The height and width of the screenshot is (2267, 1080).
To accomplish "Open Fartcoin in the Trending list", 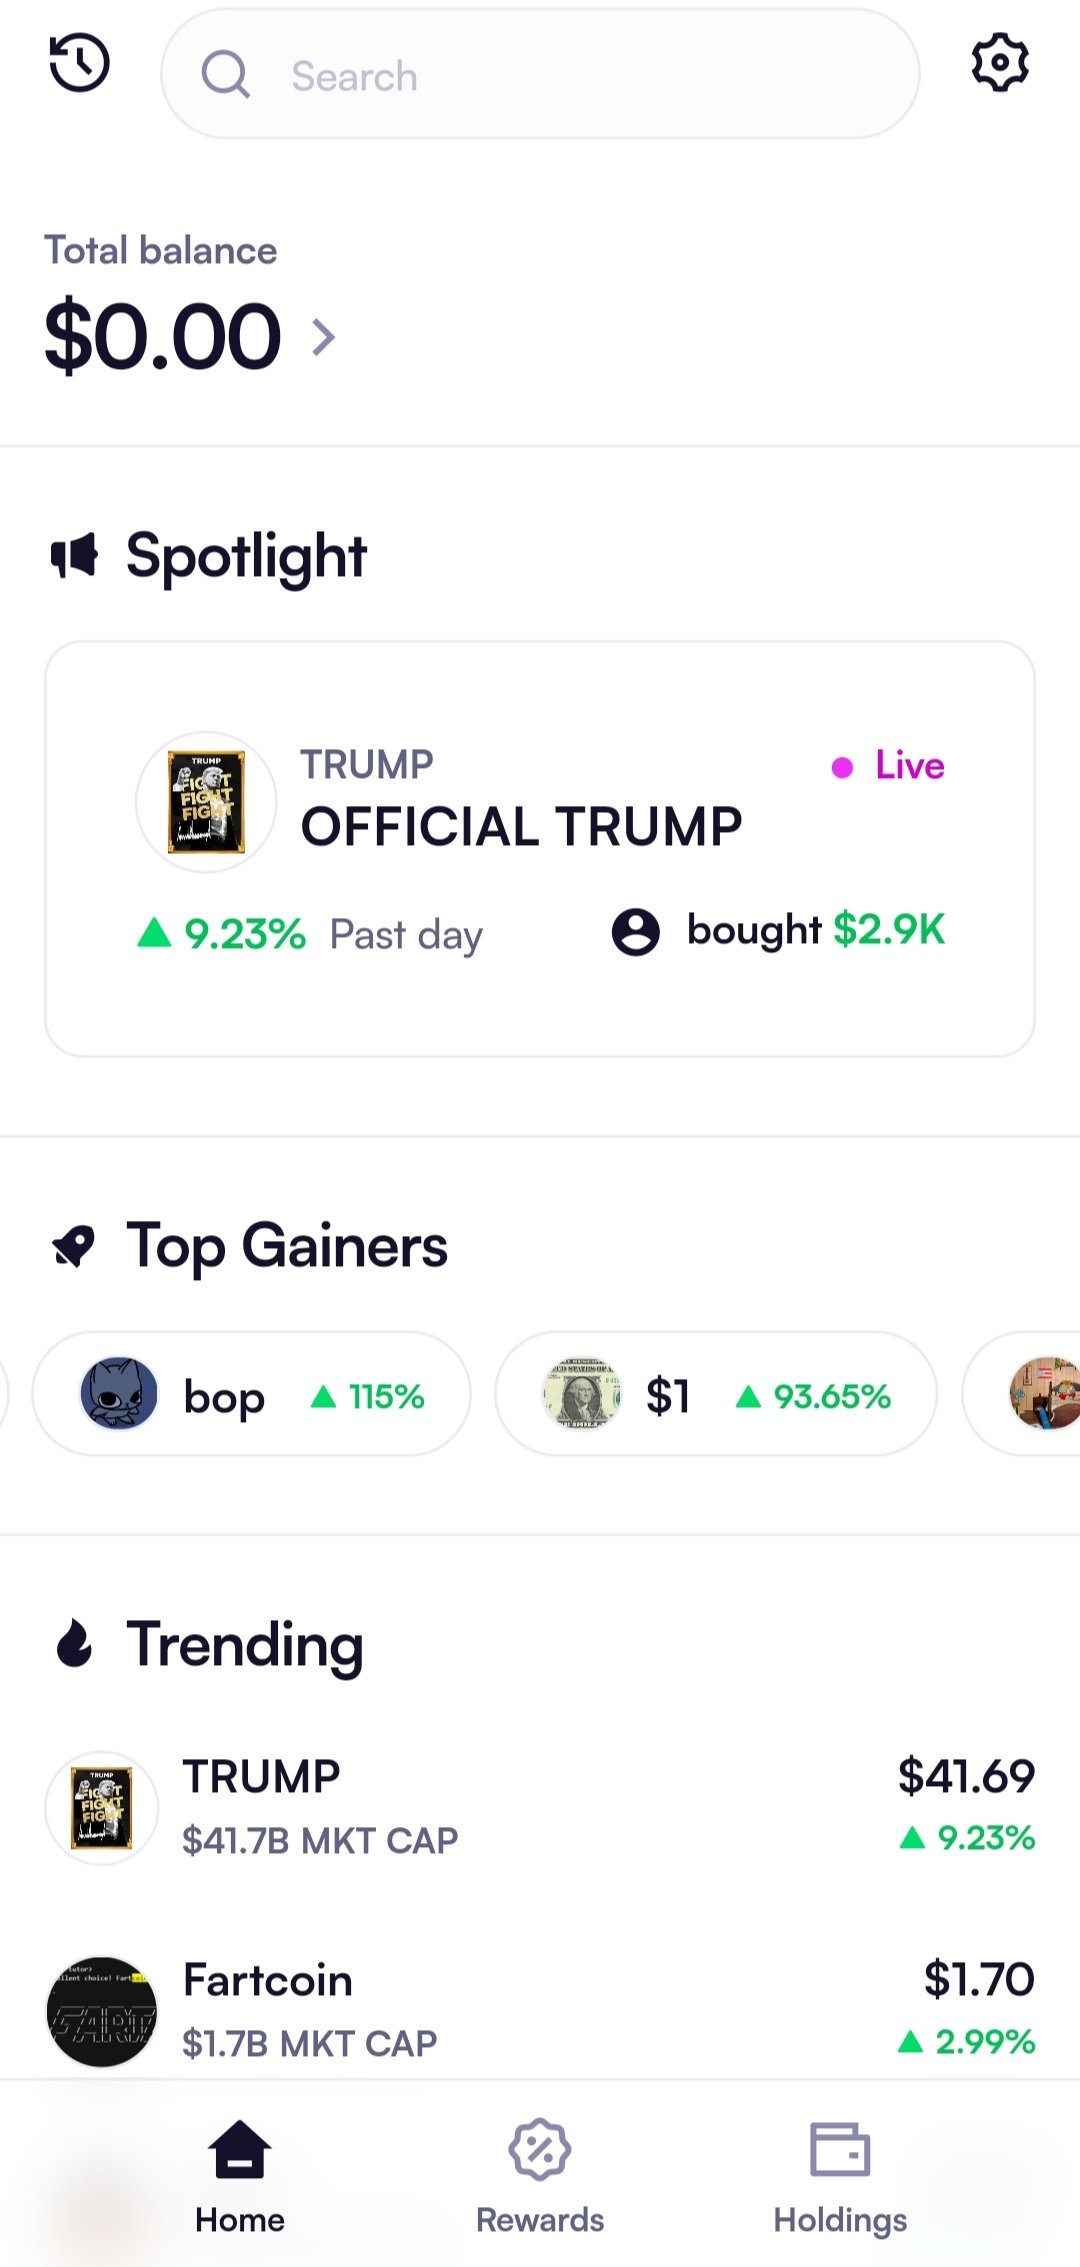I will pyautogui.click(x=540, y=2010).
